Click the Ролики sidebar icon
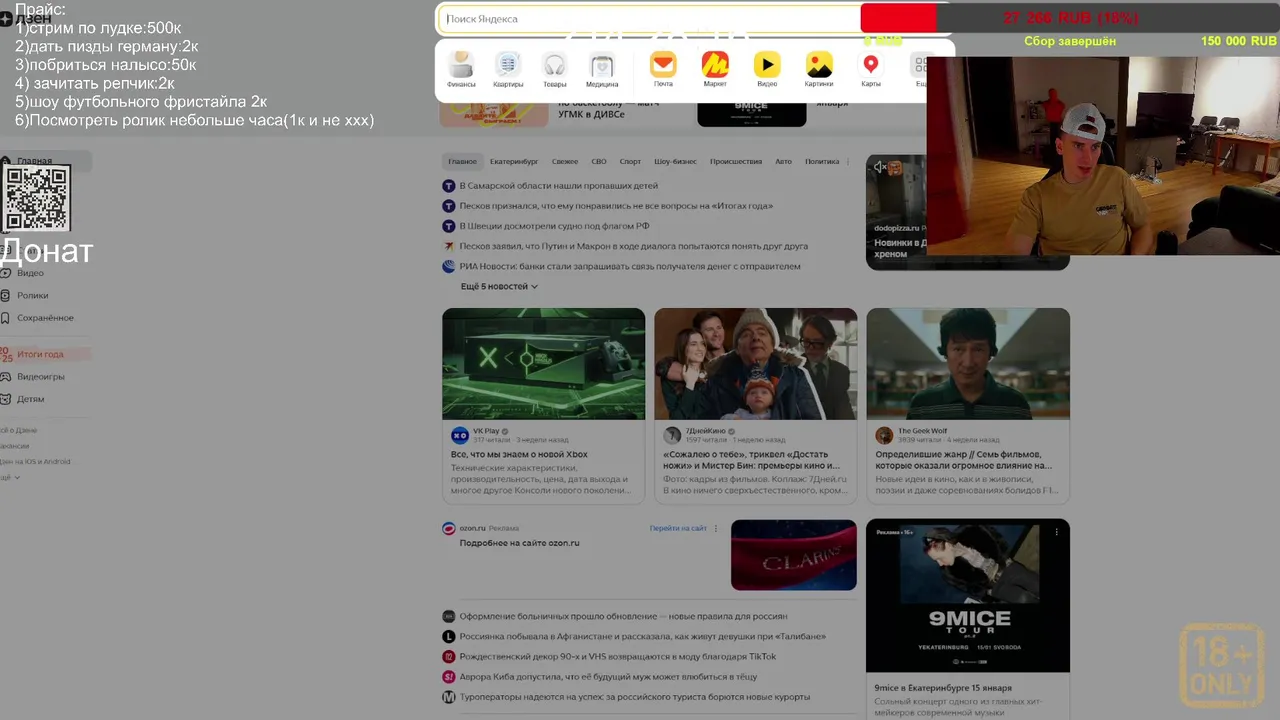 tap(7, 295)
